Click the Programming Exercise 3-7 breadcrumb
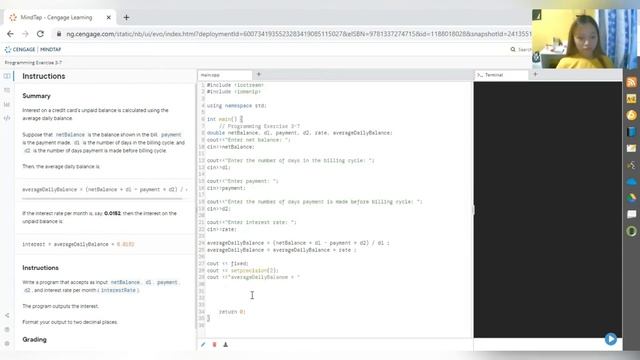 point(33,63)
